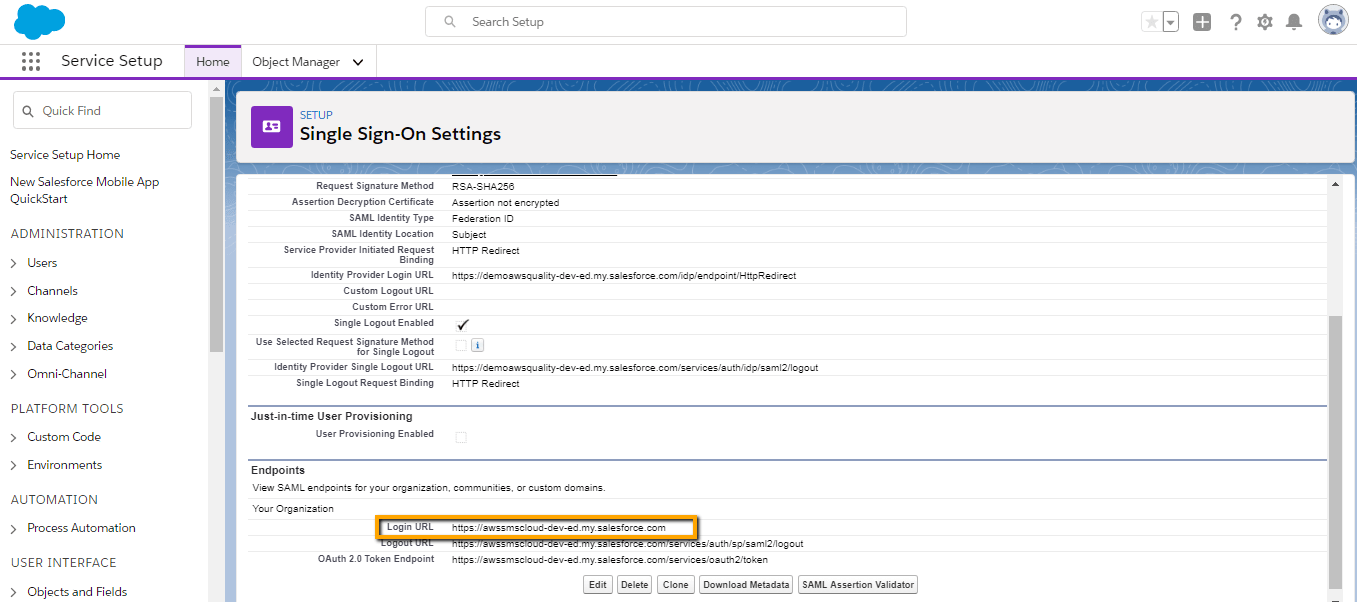The height and width of the screenshot is (602, 1357).
Task: Expand the Objects and Fields chevron
Action: 14,593
